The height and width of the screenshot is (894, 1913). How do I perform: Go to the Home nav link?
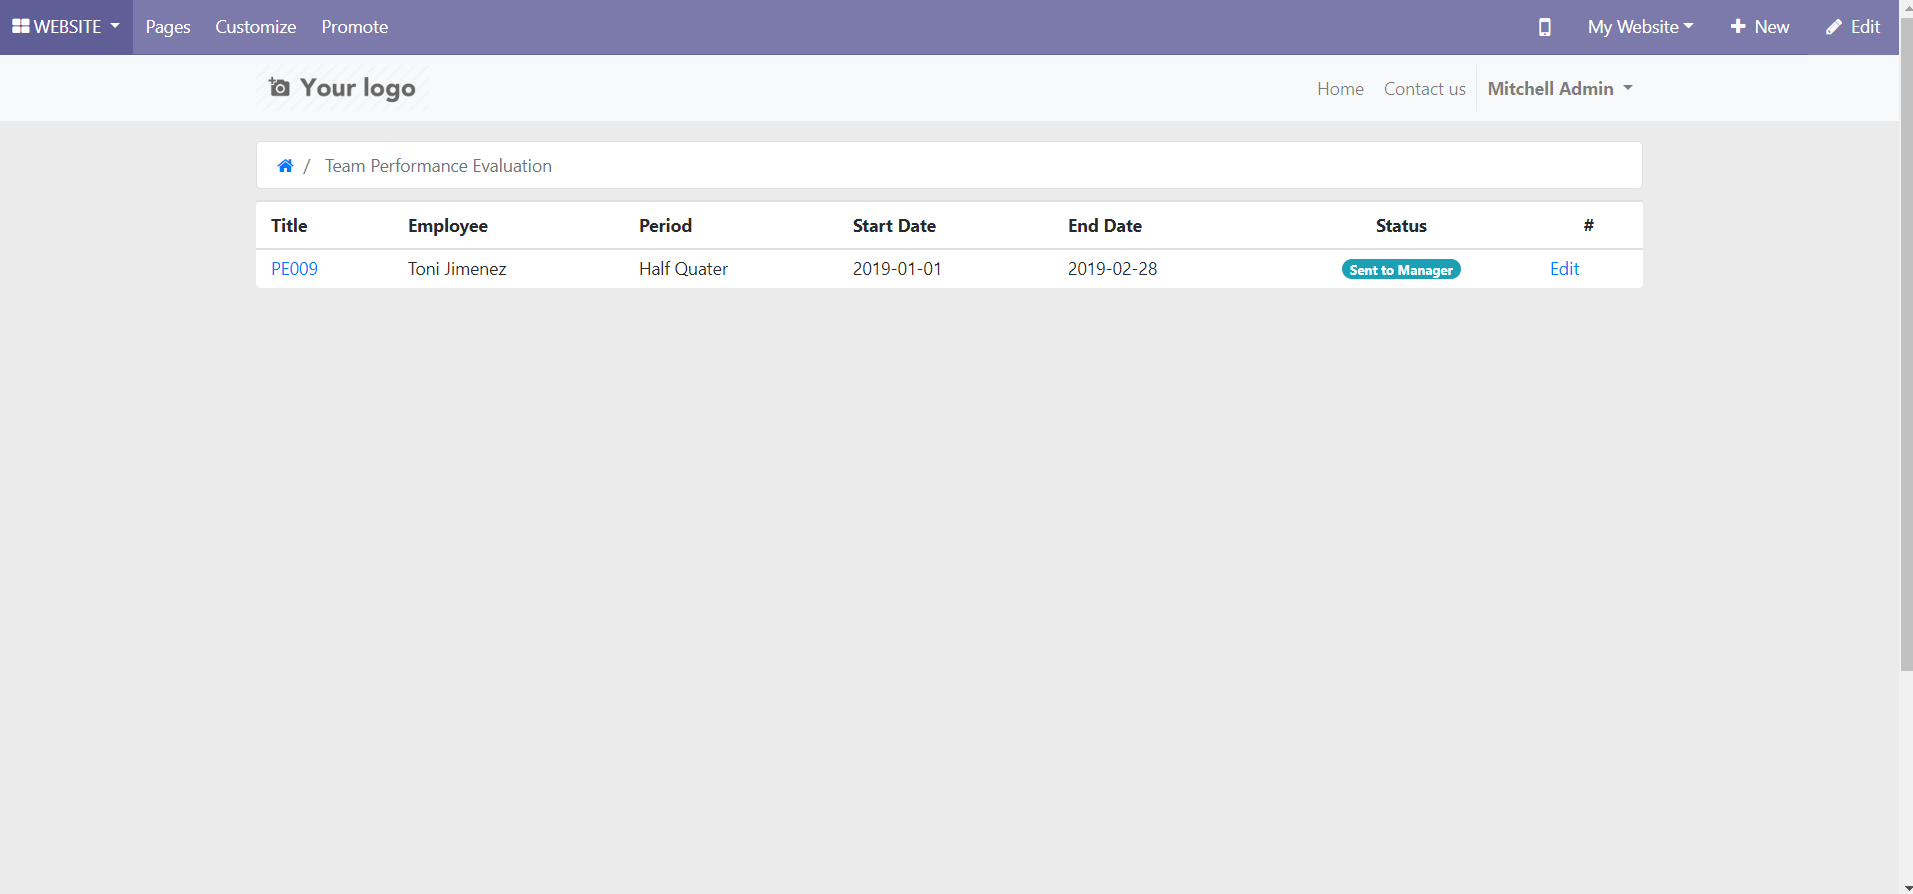point(1340,89)
